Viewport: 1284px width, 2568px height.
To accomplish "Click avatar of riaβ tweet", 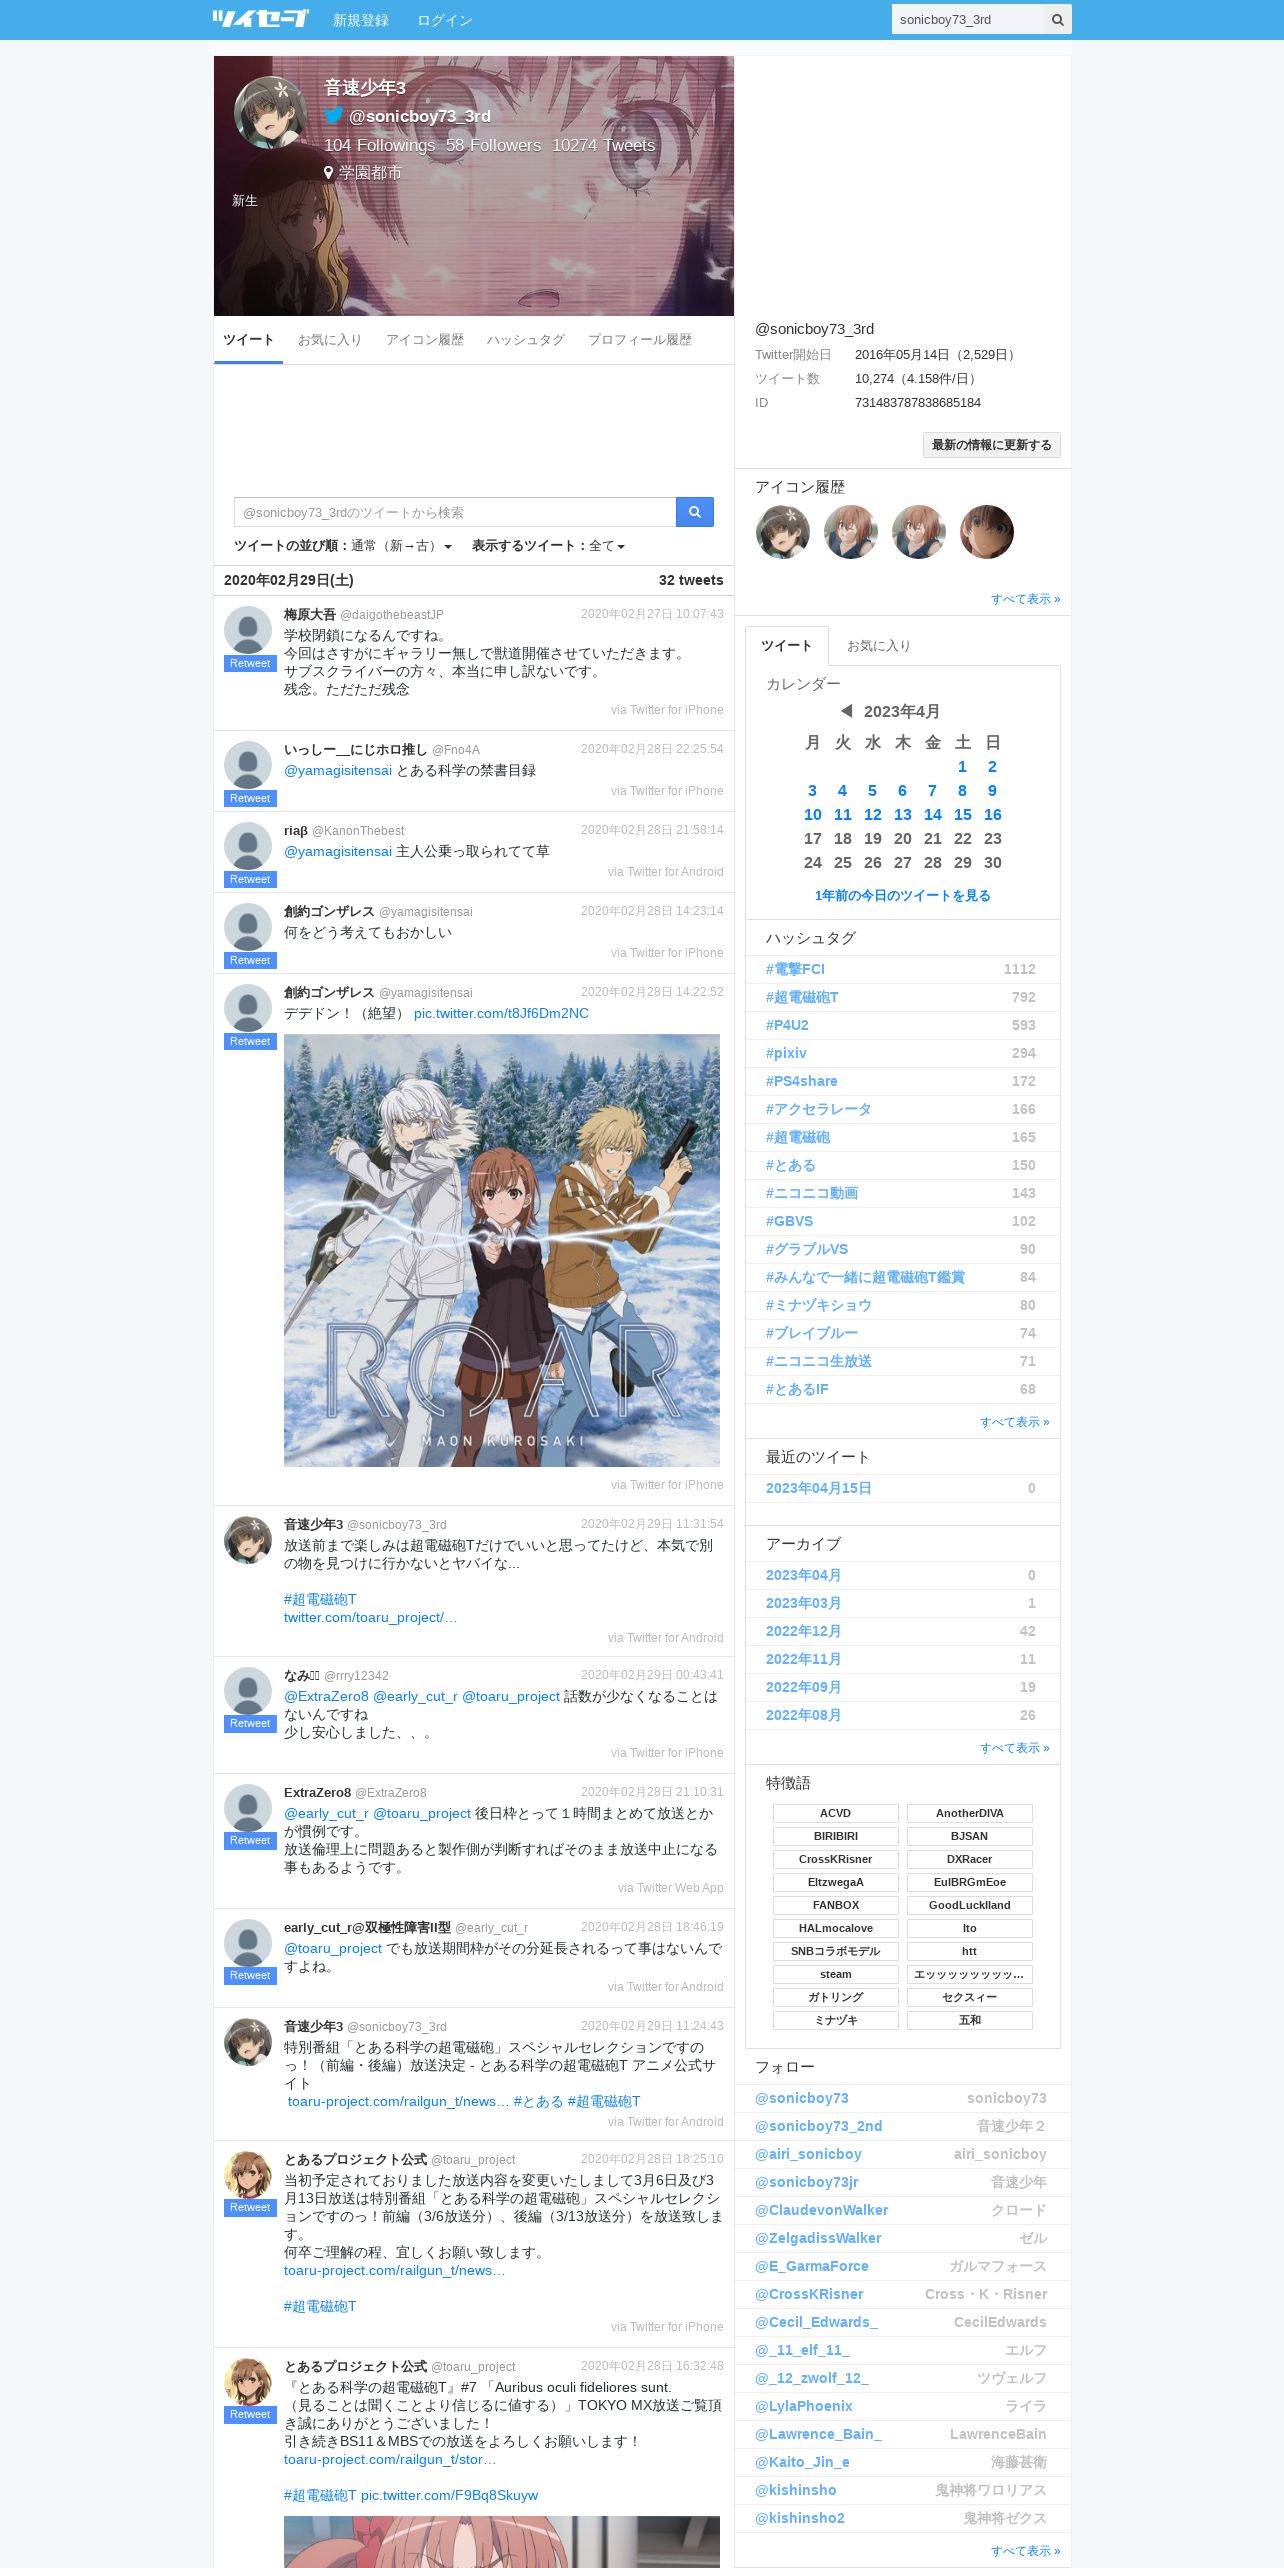I will (x=248, y=846).
